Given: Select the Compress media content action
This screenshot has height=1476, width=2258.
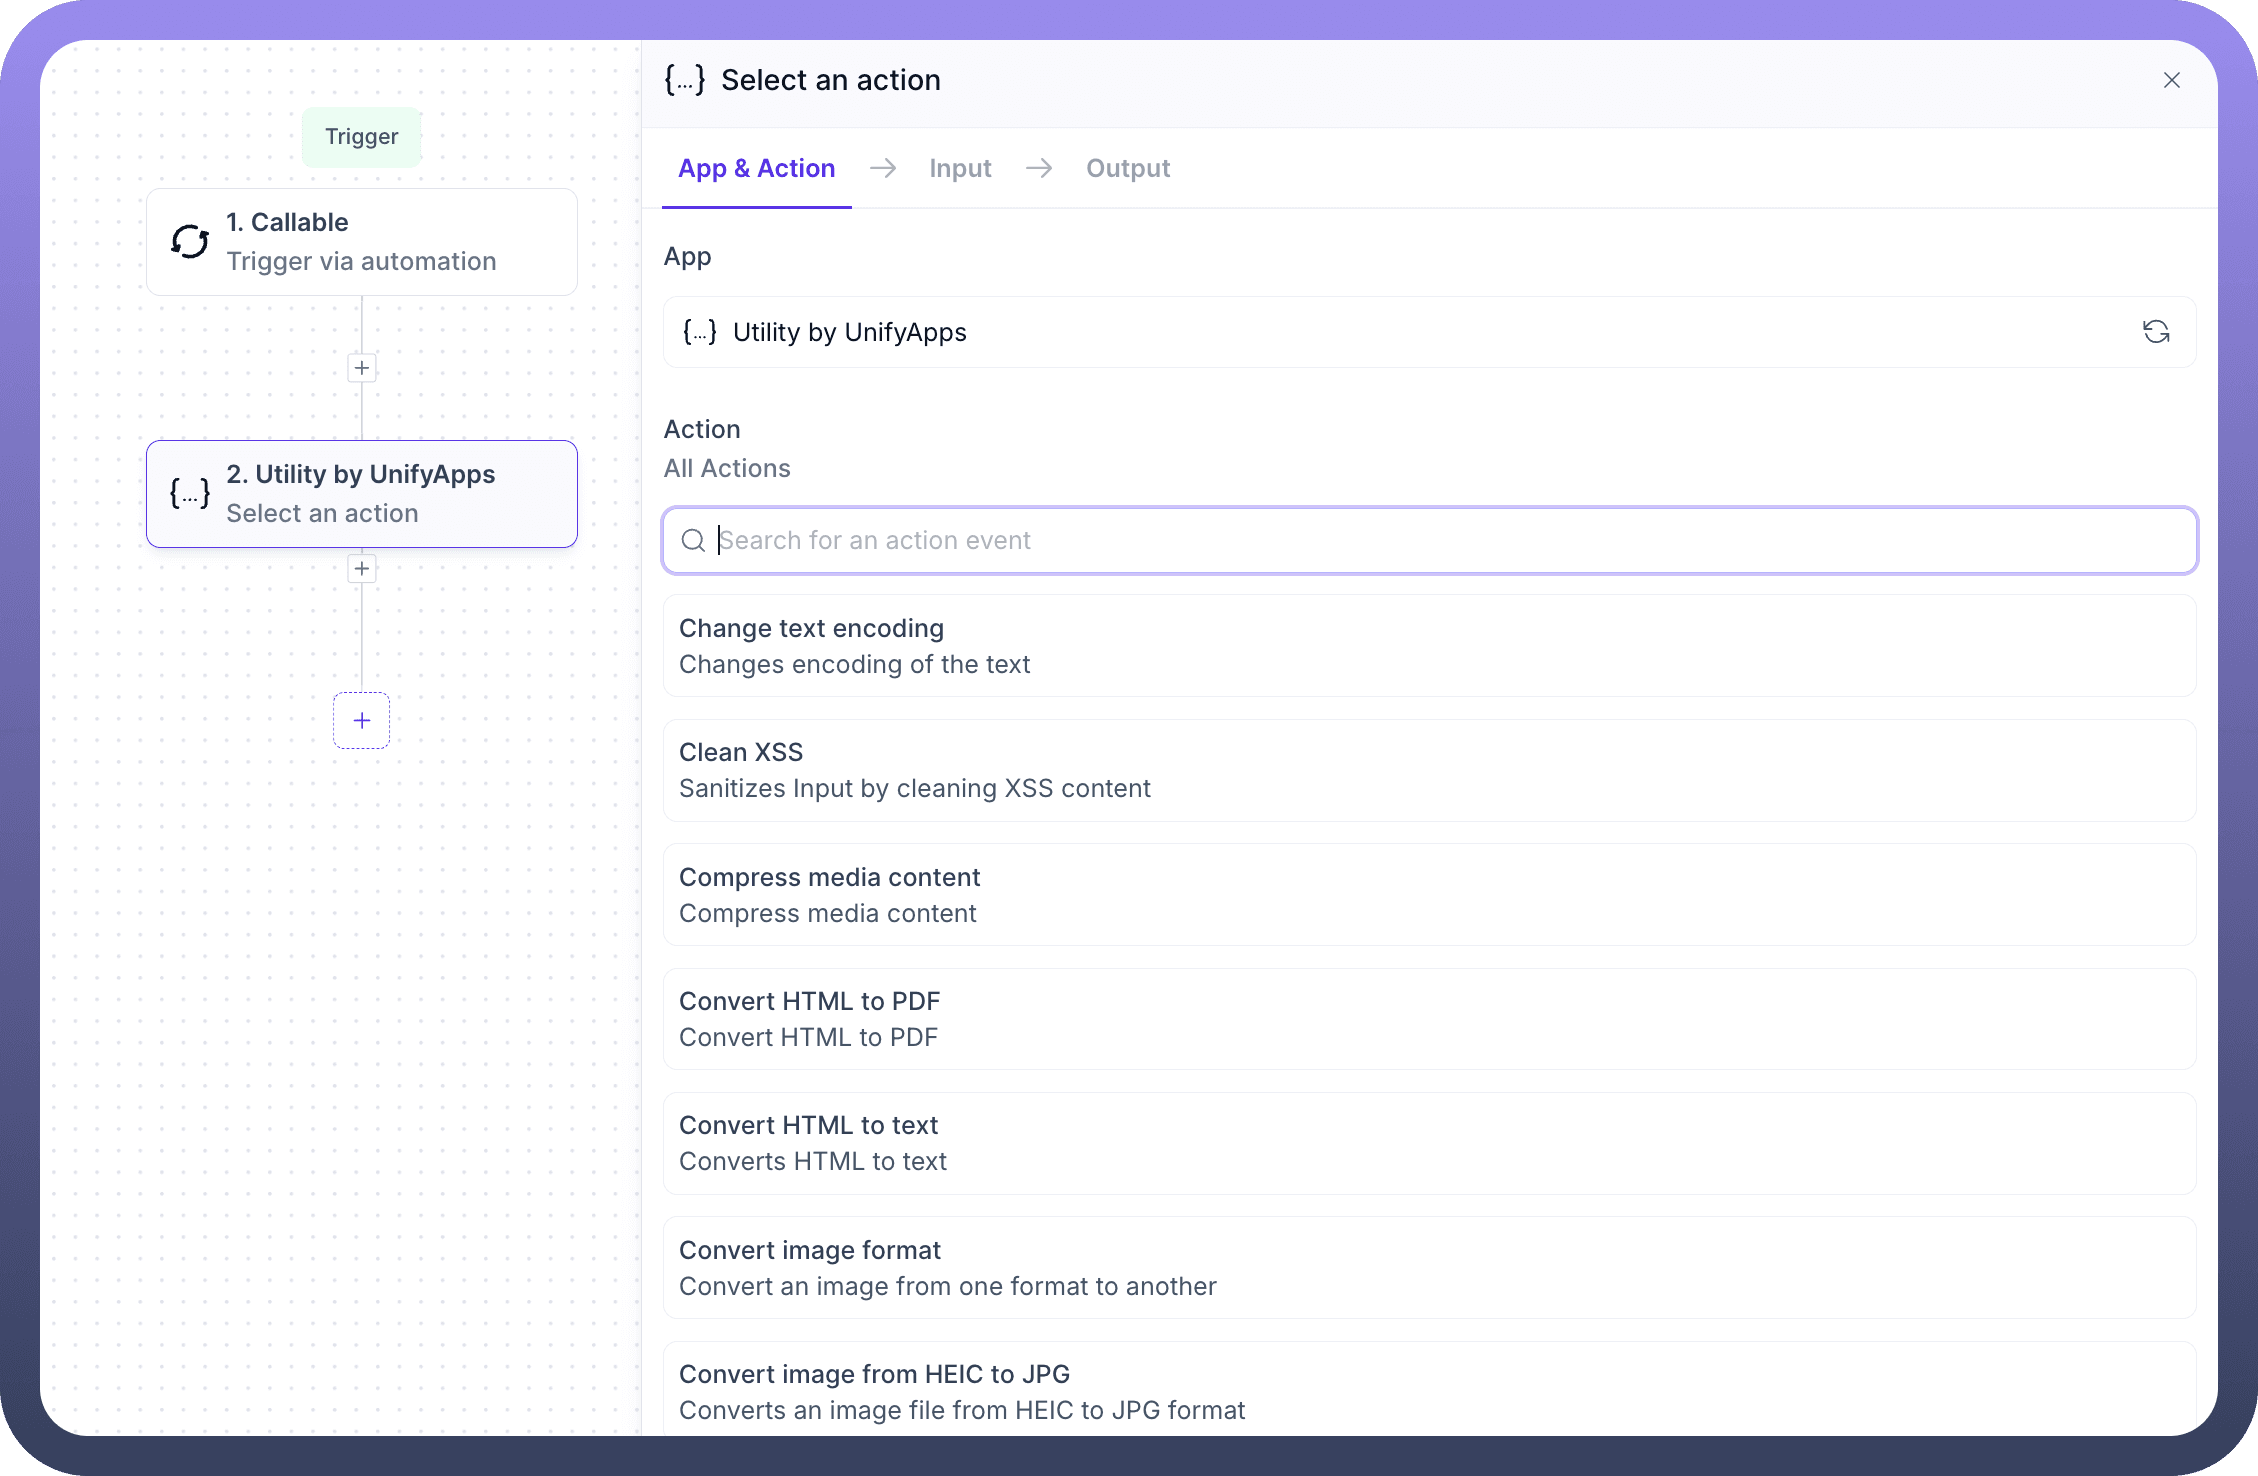Looking at the screenshot, I should [1428, 895].
